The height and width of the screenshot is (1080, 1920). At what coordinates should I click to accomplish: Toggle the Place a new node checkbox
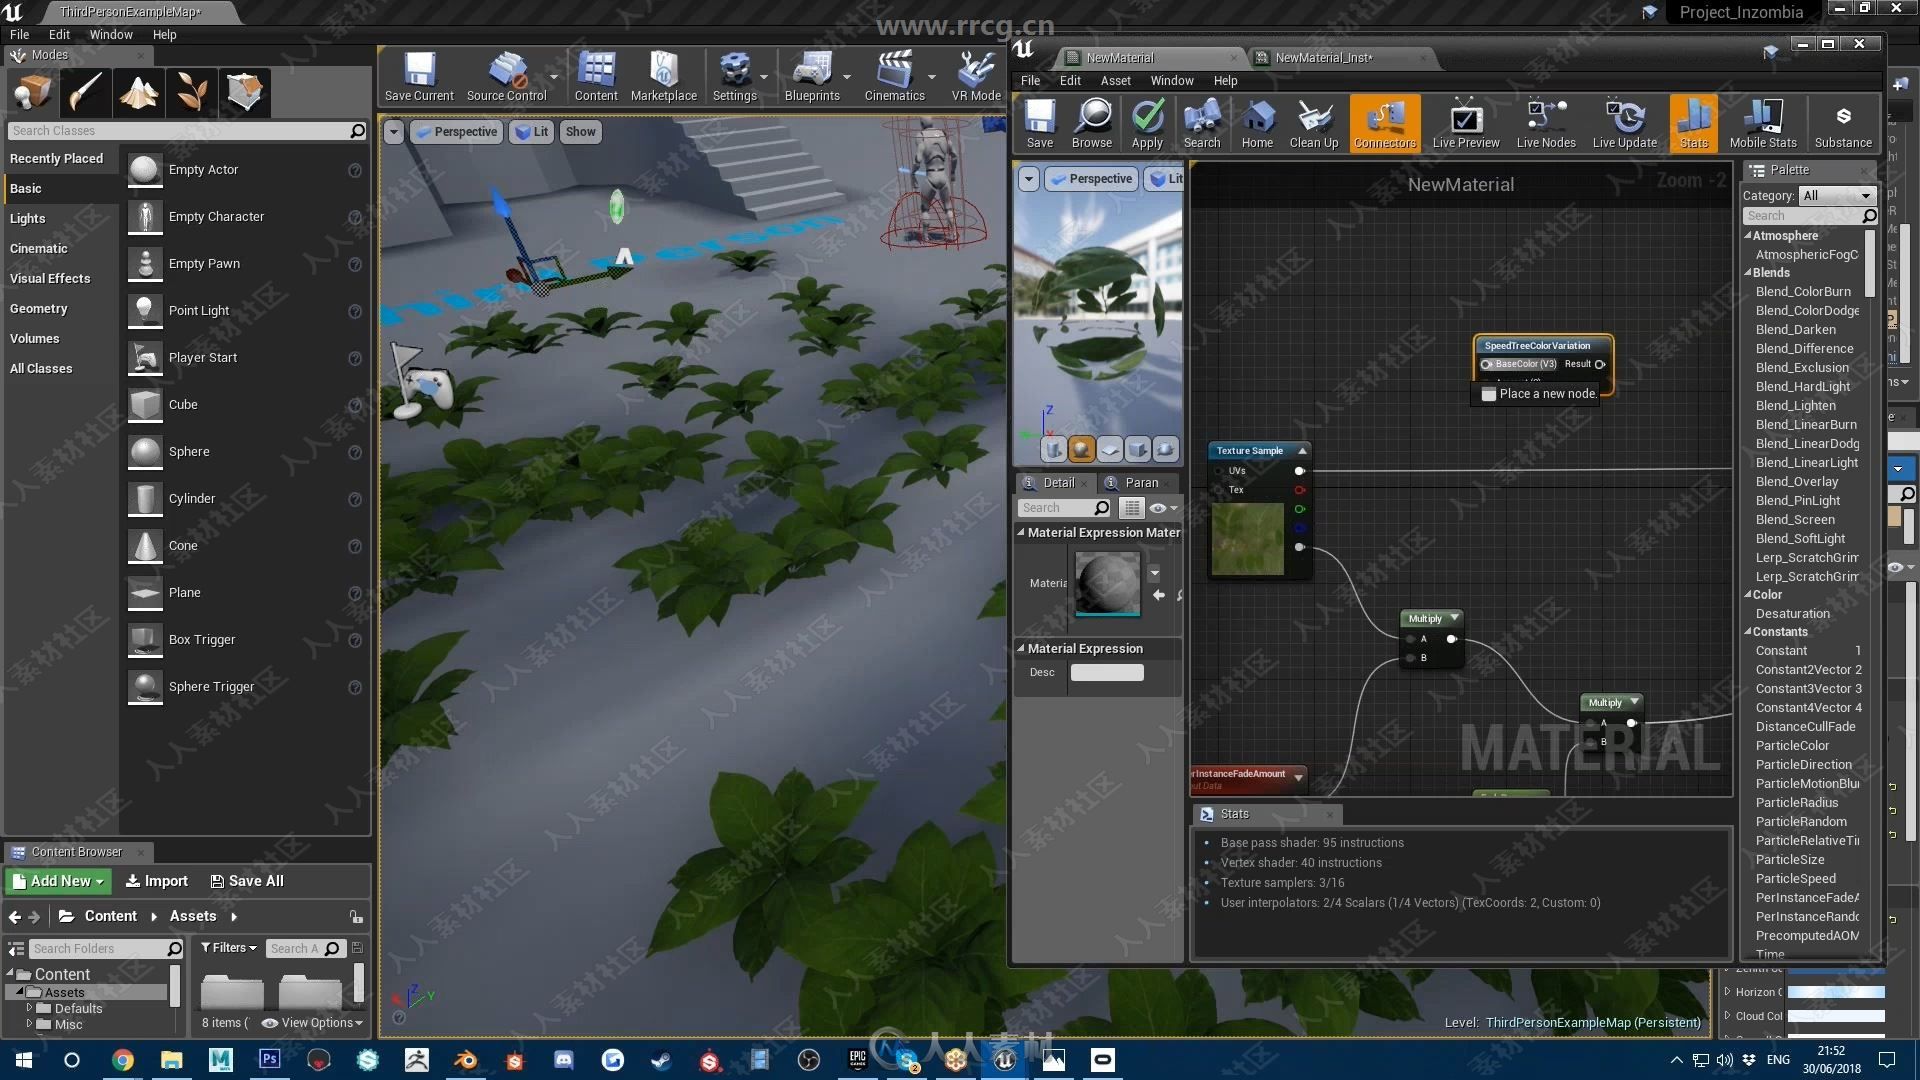1489,393
